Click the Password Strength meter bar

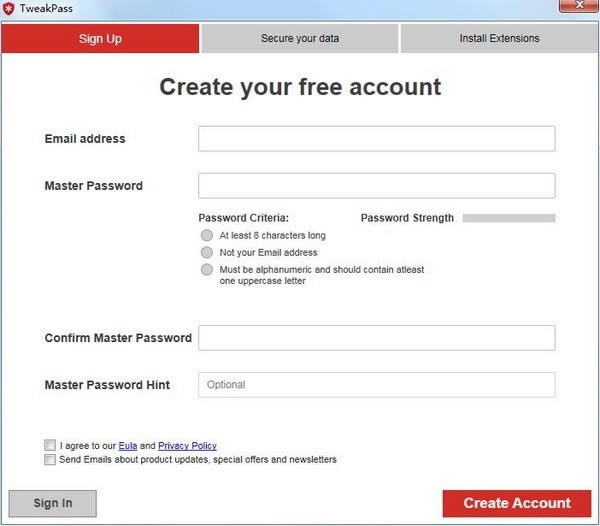tap(508, 218)
